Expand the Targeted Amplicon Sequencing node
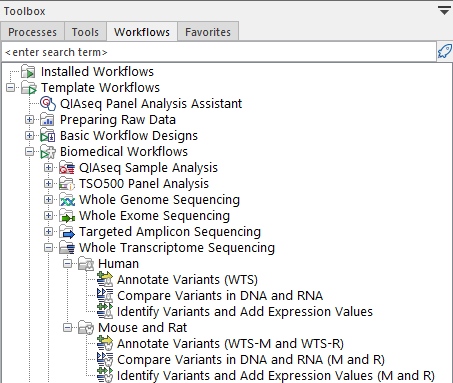453x383 pixels. coord(48,232)
